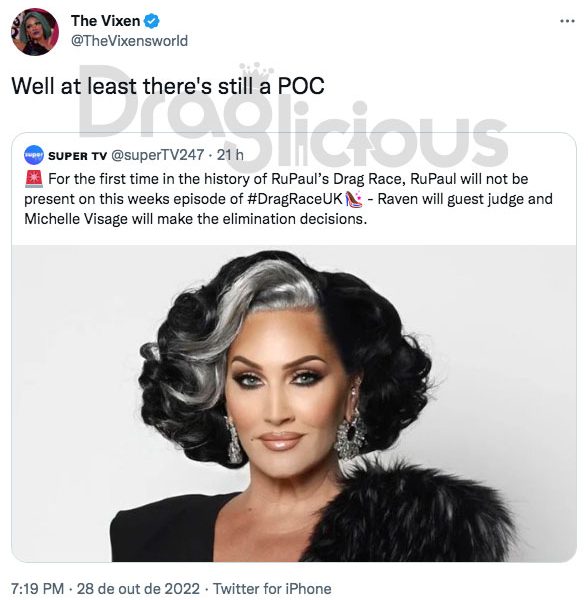The height and width of the screenshot is (600, 588).
Task: Open the quoted tweet body text
Action: click(288, 199)
